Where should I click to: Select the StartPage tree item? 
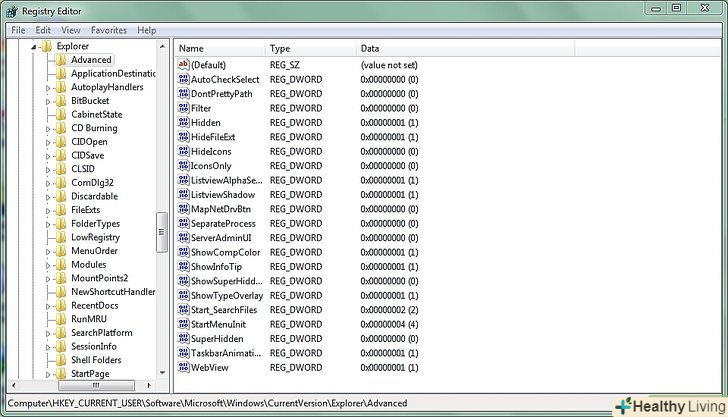click(90, 373)
